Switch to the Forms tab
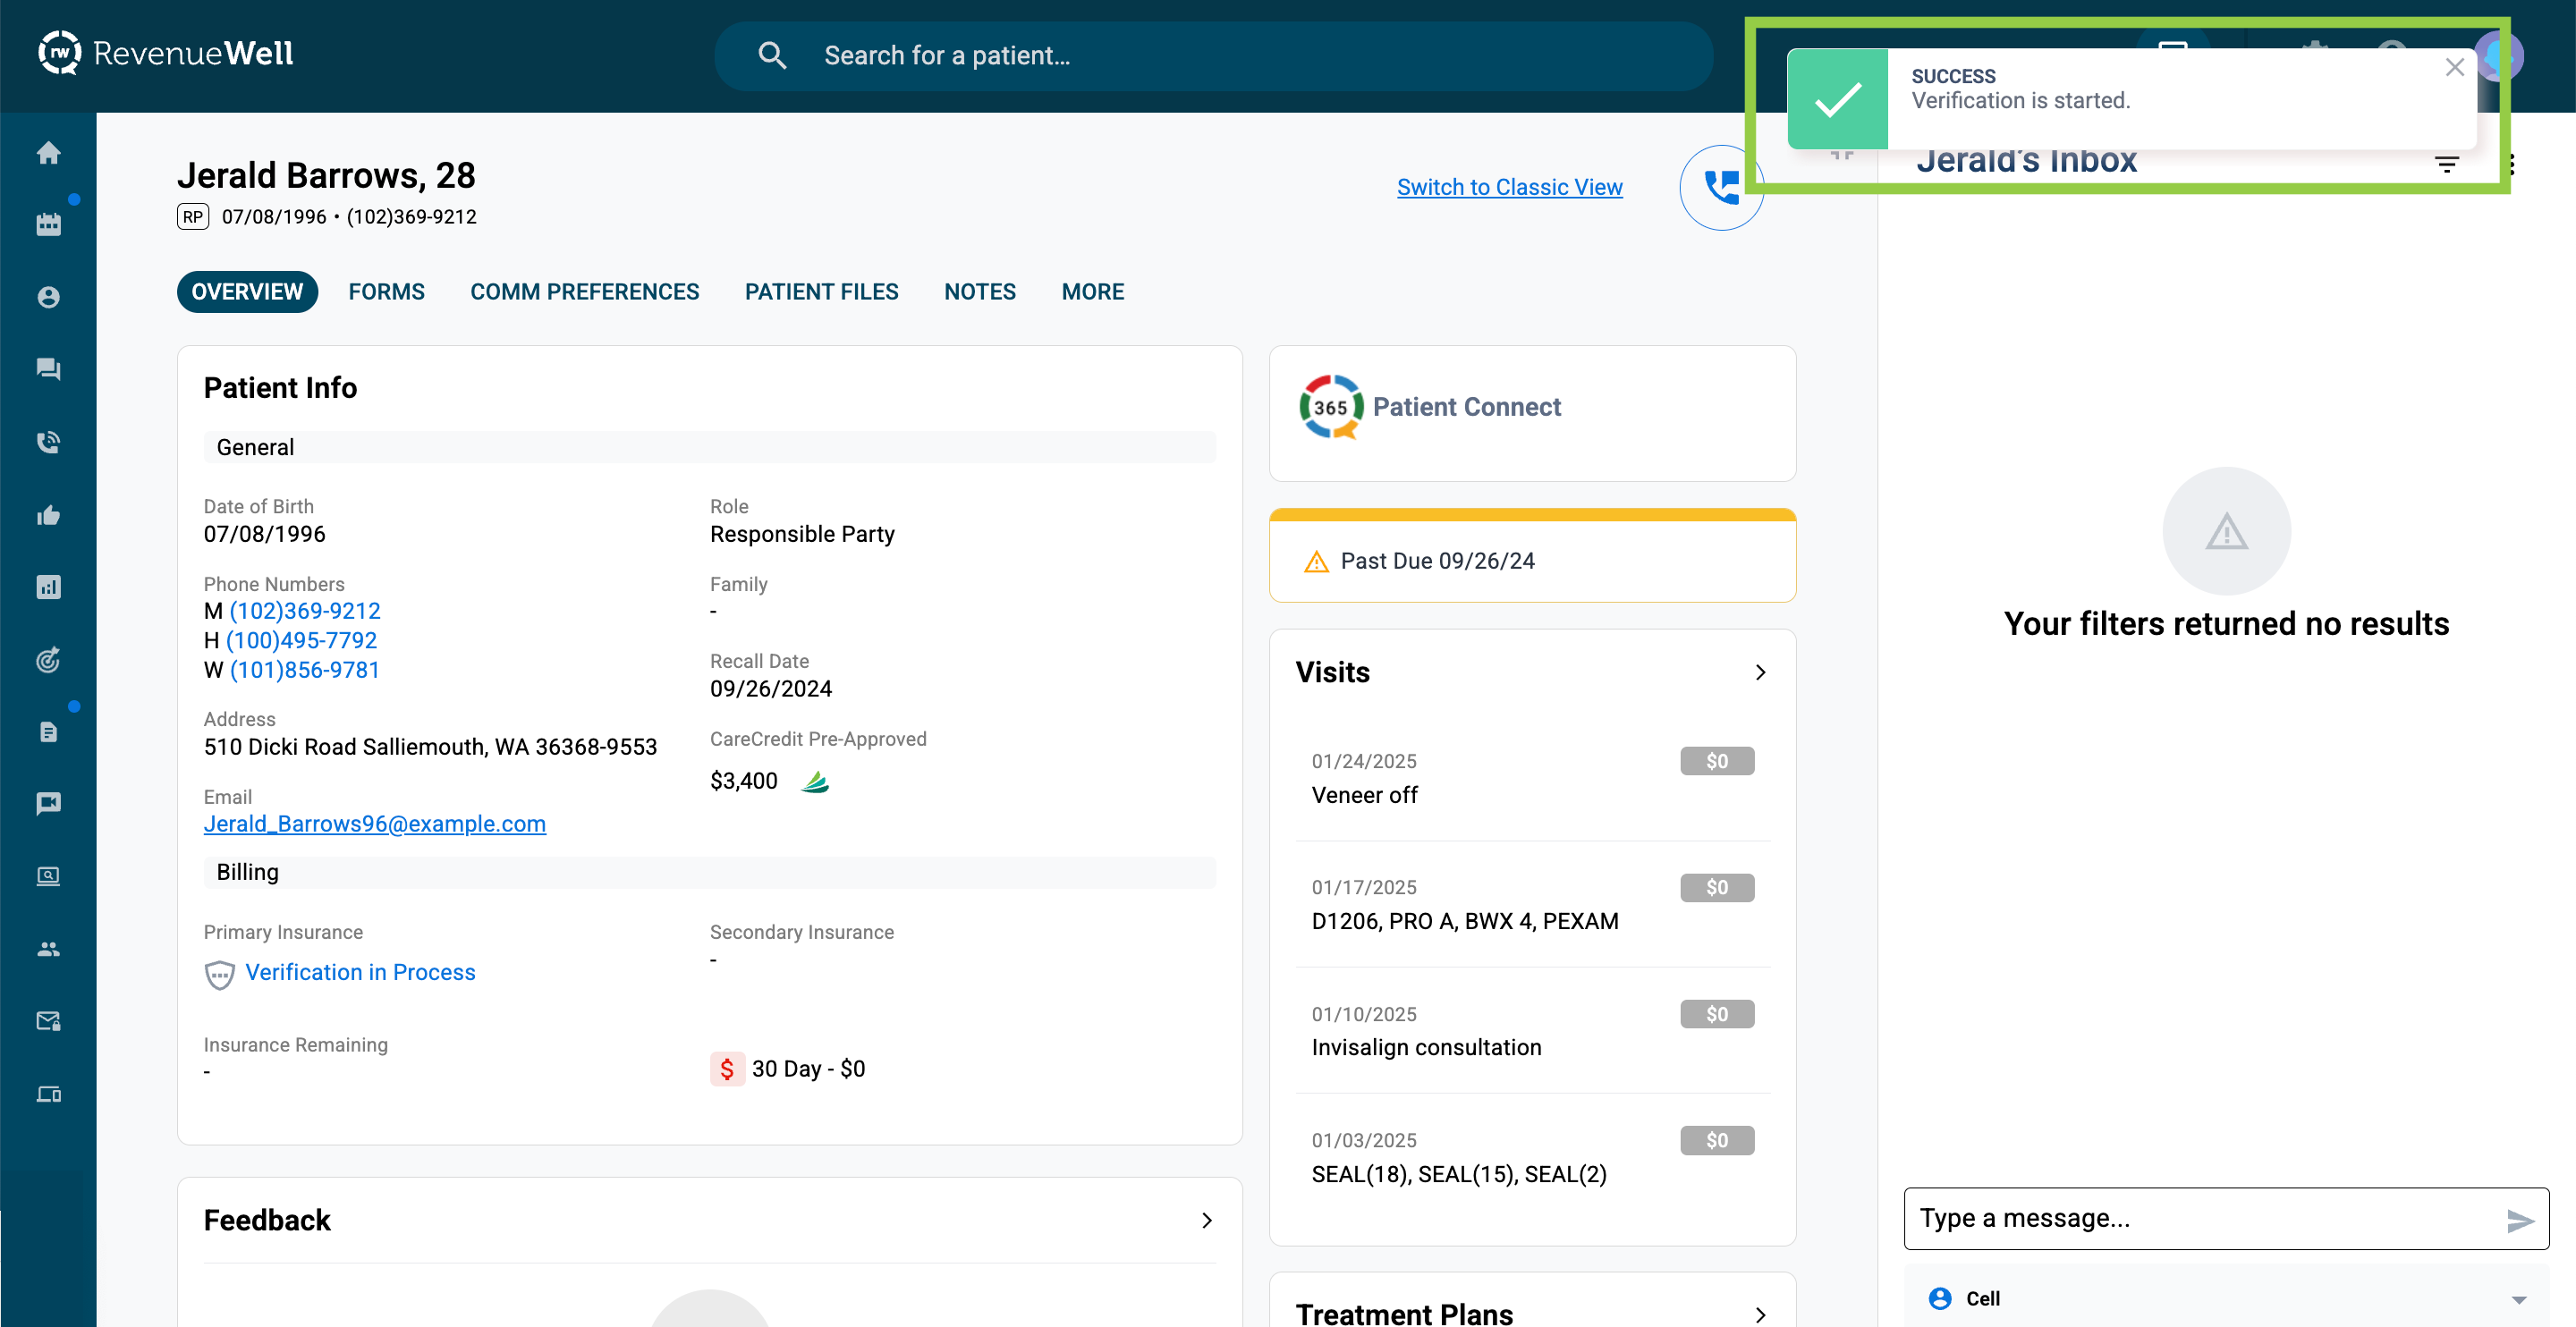 coord(386,292)
